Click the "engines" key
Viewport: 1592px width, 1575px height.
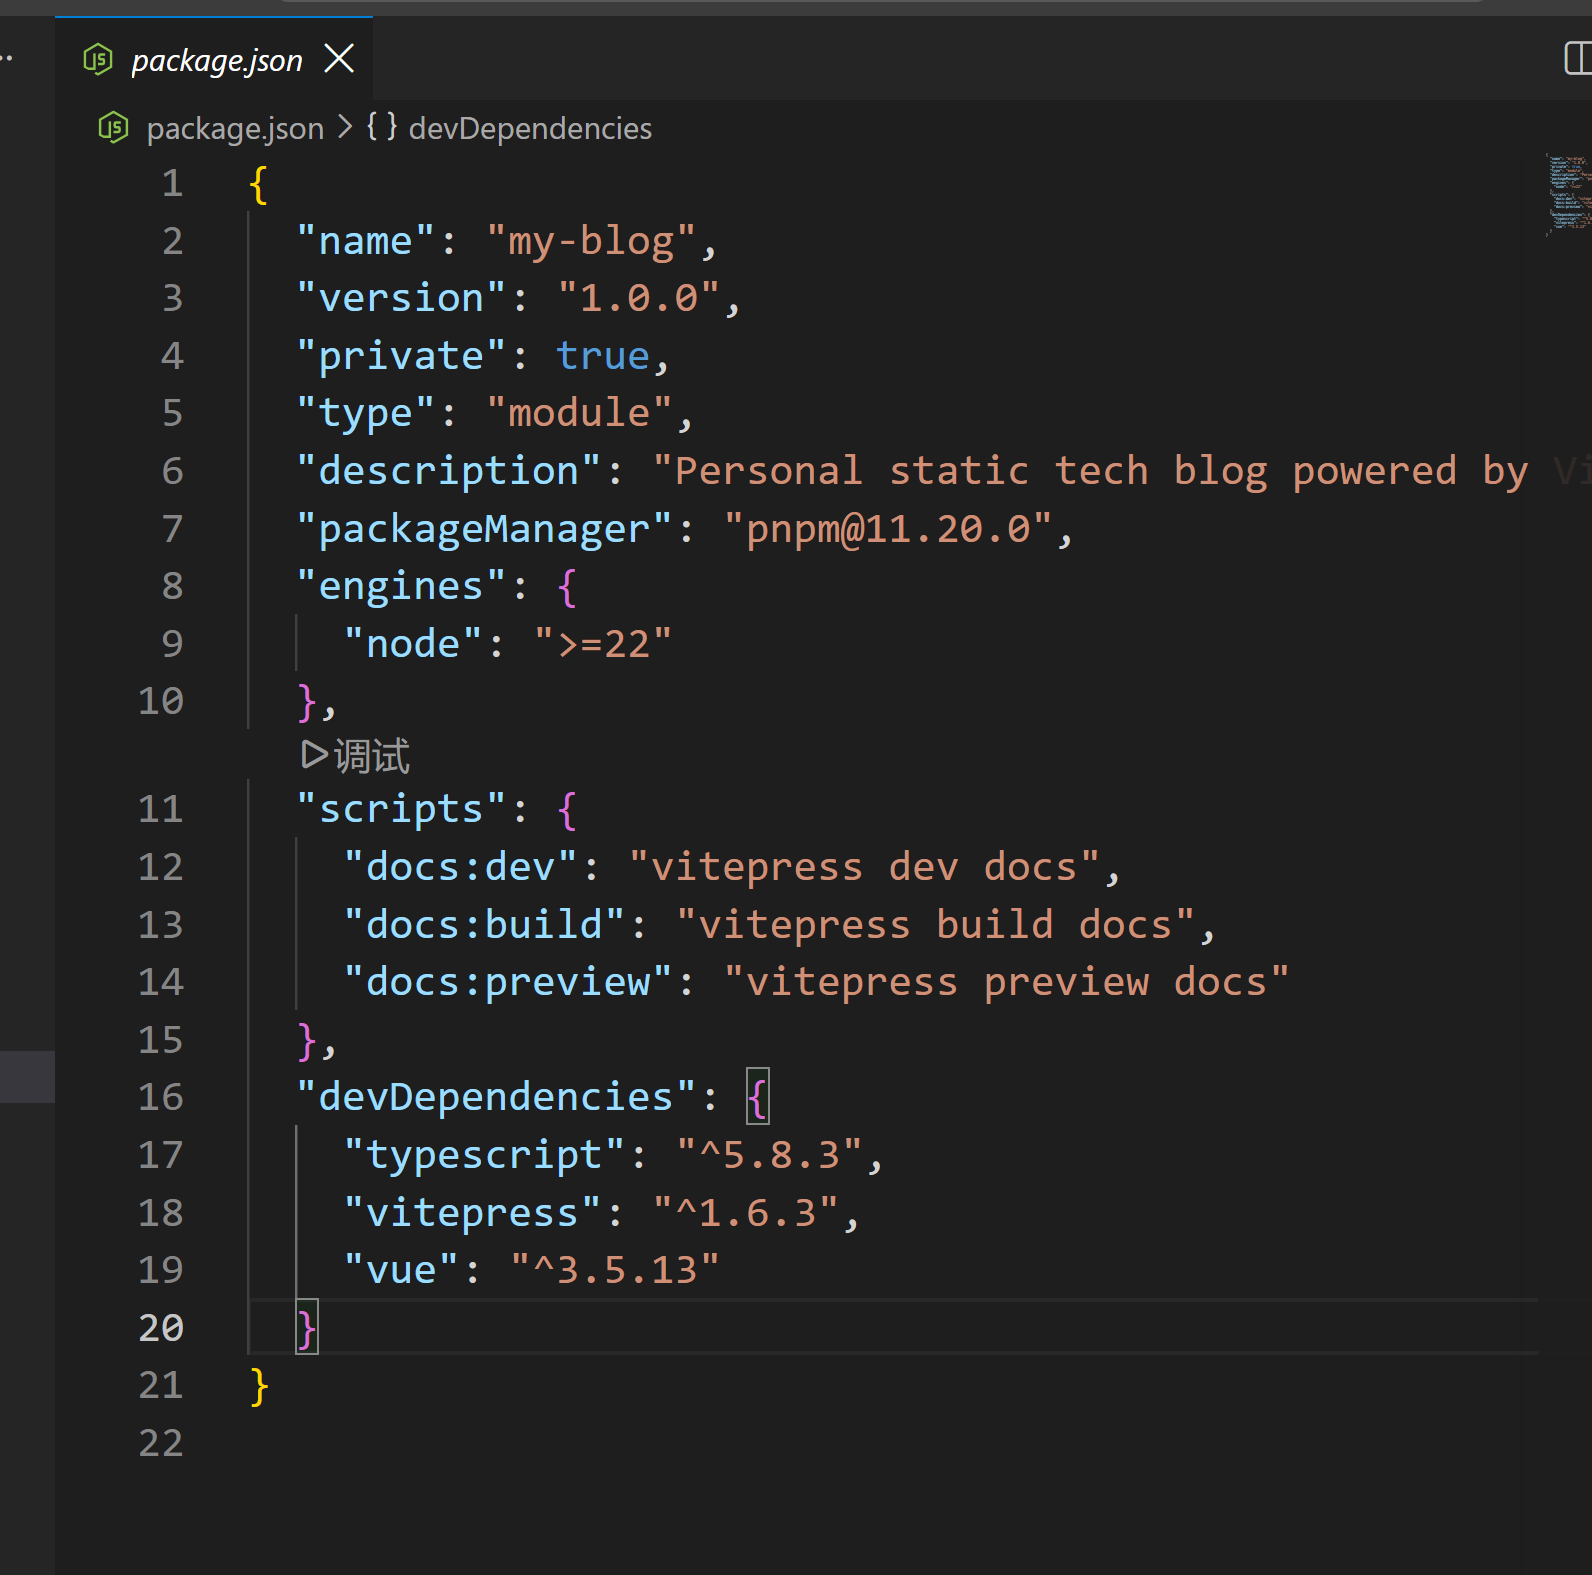pyautogui.click(x=401, y=586)
